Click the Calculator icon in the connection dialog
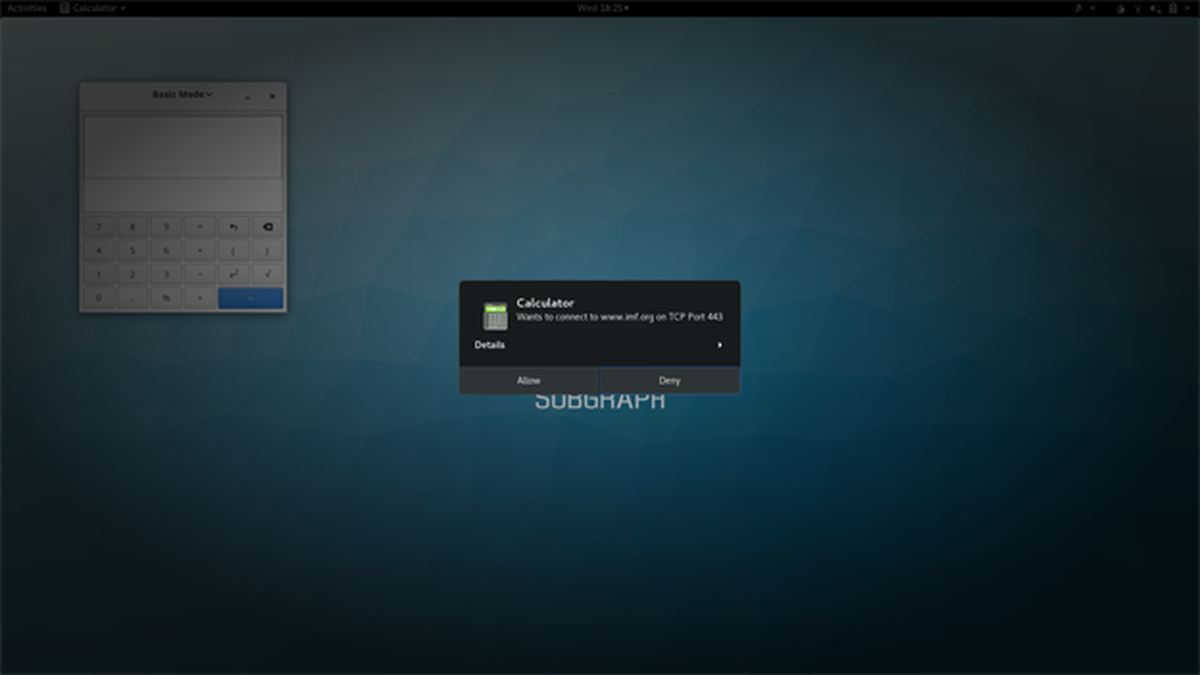Image resolution: width=1200 pixels, height=675 pixels. (x=495, y=316)
